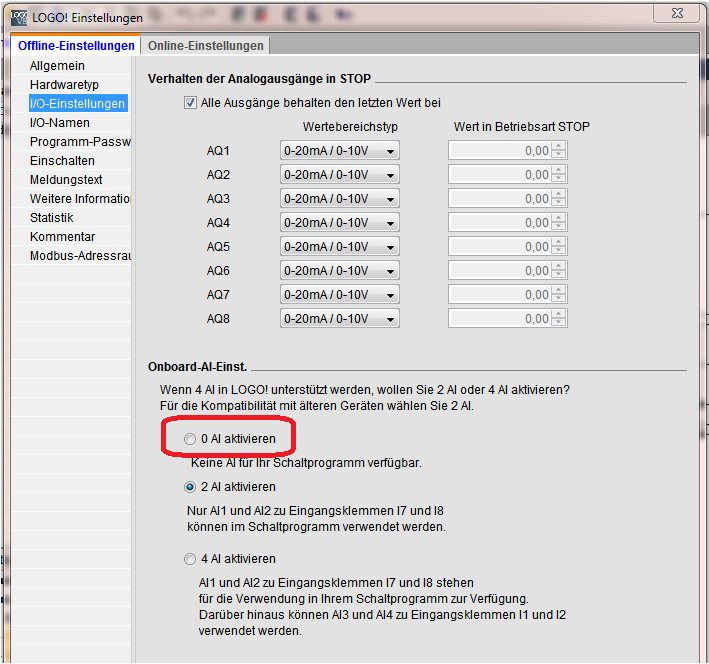Open the I/O-Namen settings page
The width and height of the screenshot is (709, 664).
point(60,123)
